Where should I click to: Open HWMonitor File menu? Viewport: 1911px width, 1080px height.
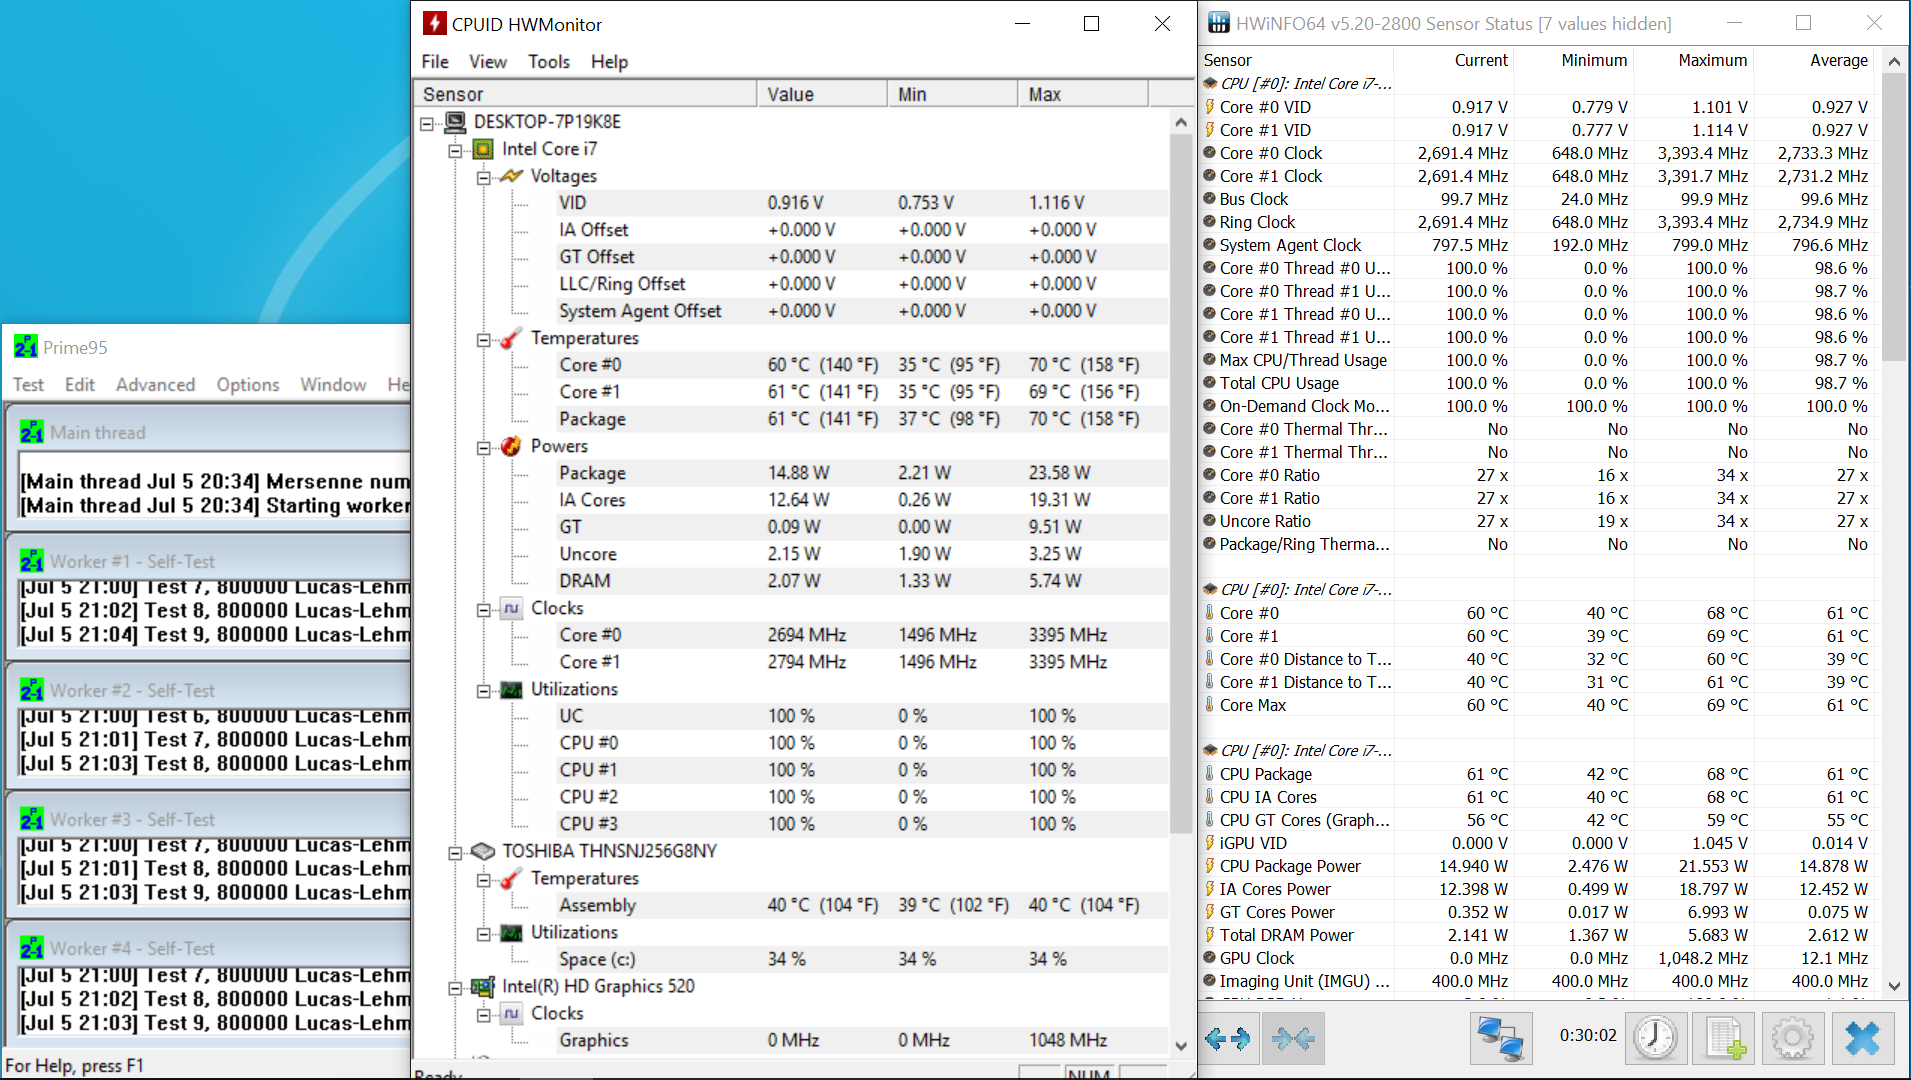pyautogui.click(x=435, y=62)
